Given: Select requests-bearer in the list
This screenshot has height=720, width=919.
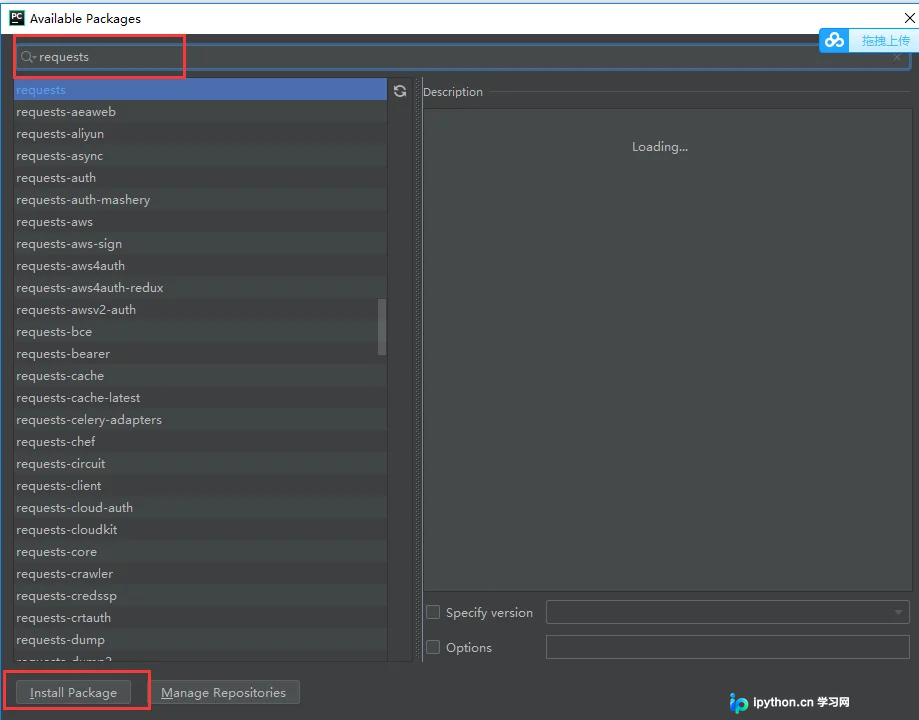Looking at the screenshot, I should click(x=200, y=354).
